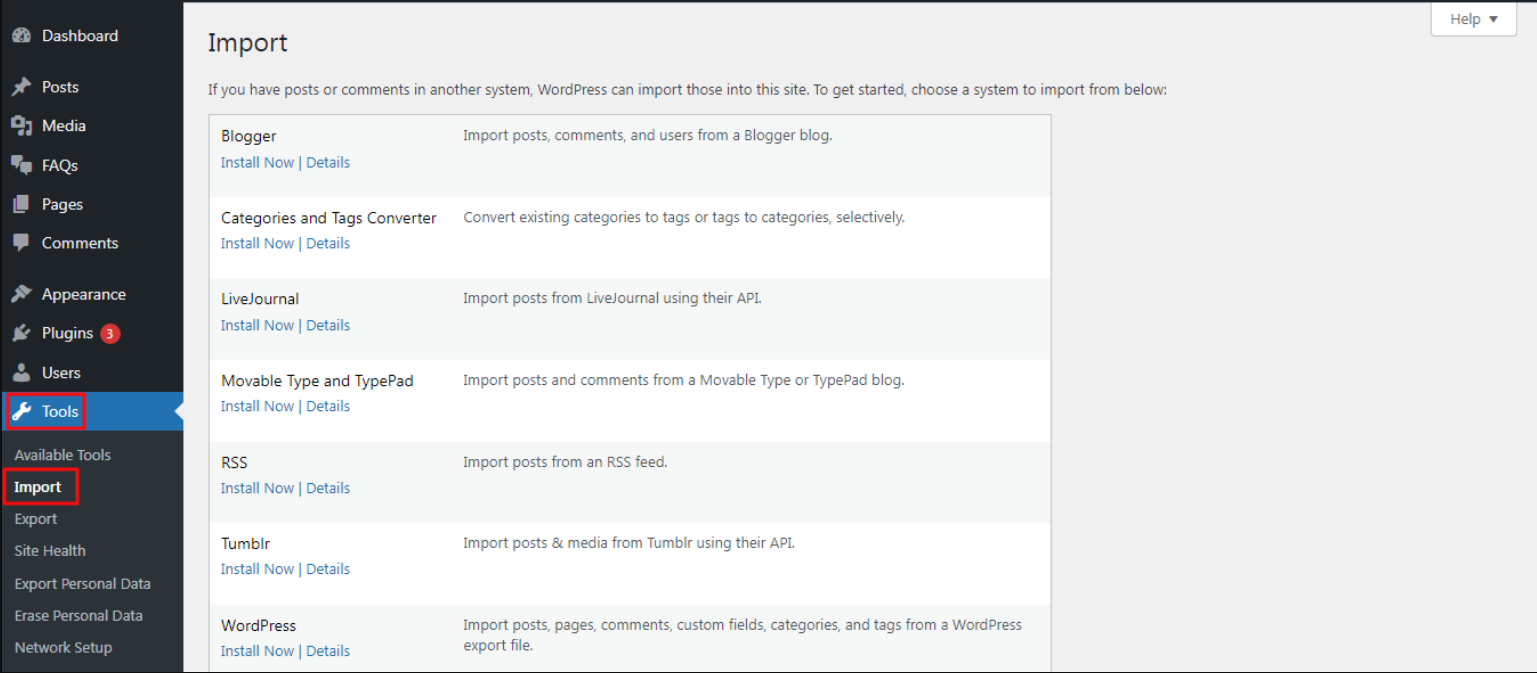Open the Export submenu item
Image resolution: width=1537 pixels, height=673 pixels.
coord(36,519)
